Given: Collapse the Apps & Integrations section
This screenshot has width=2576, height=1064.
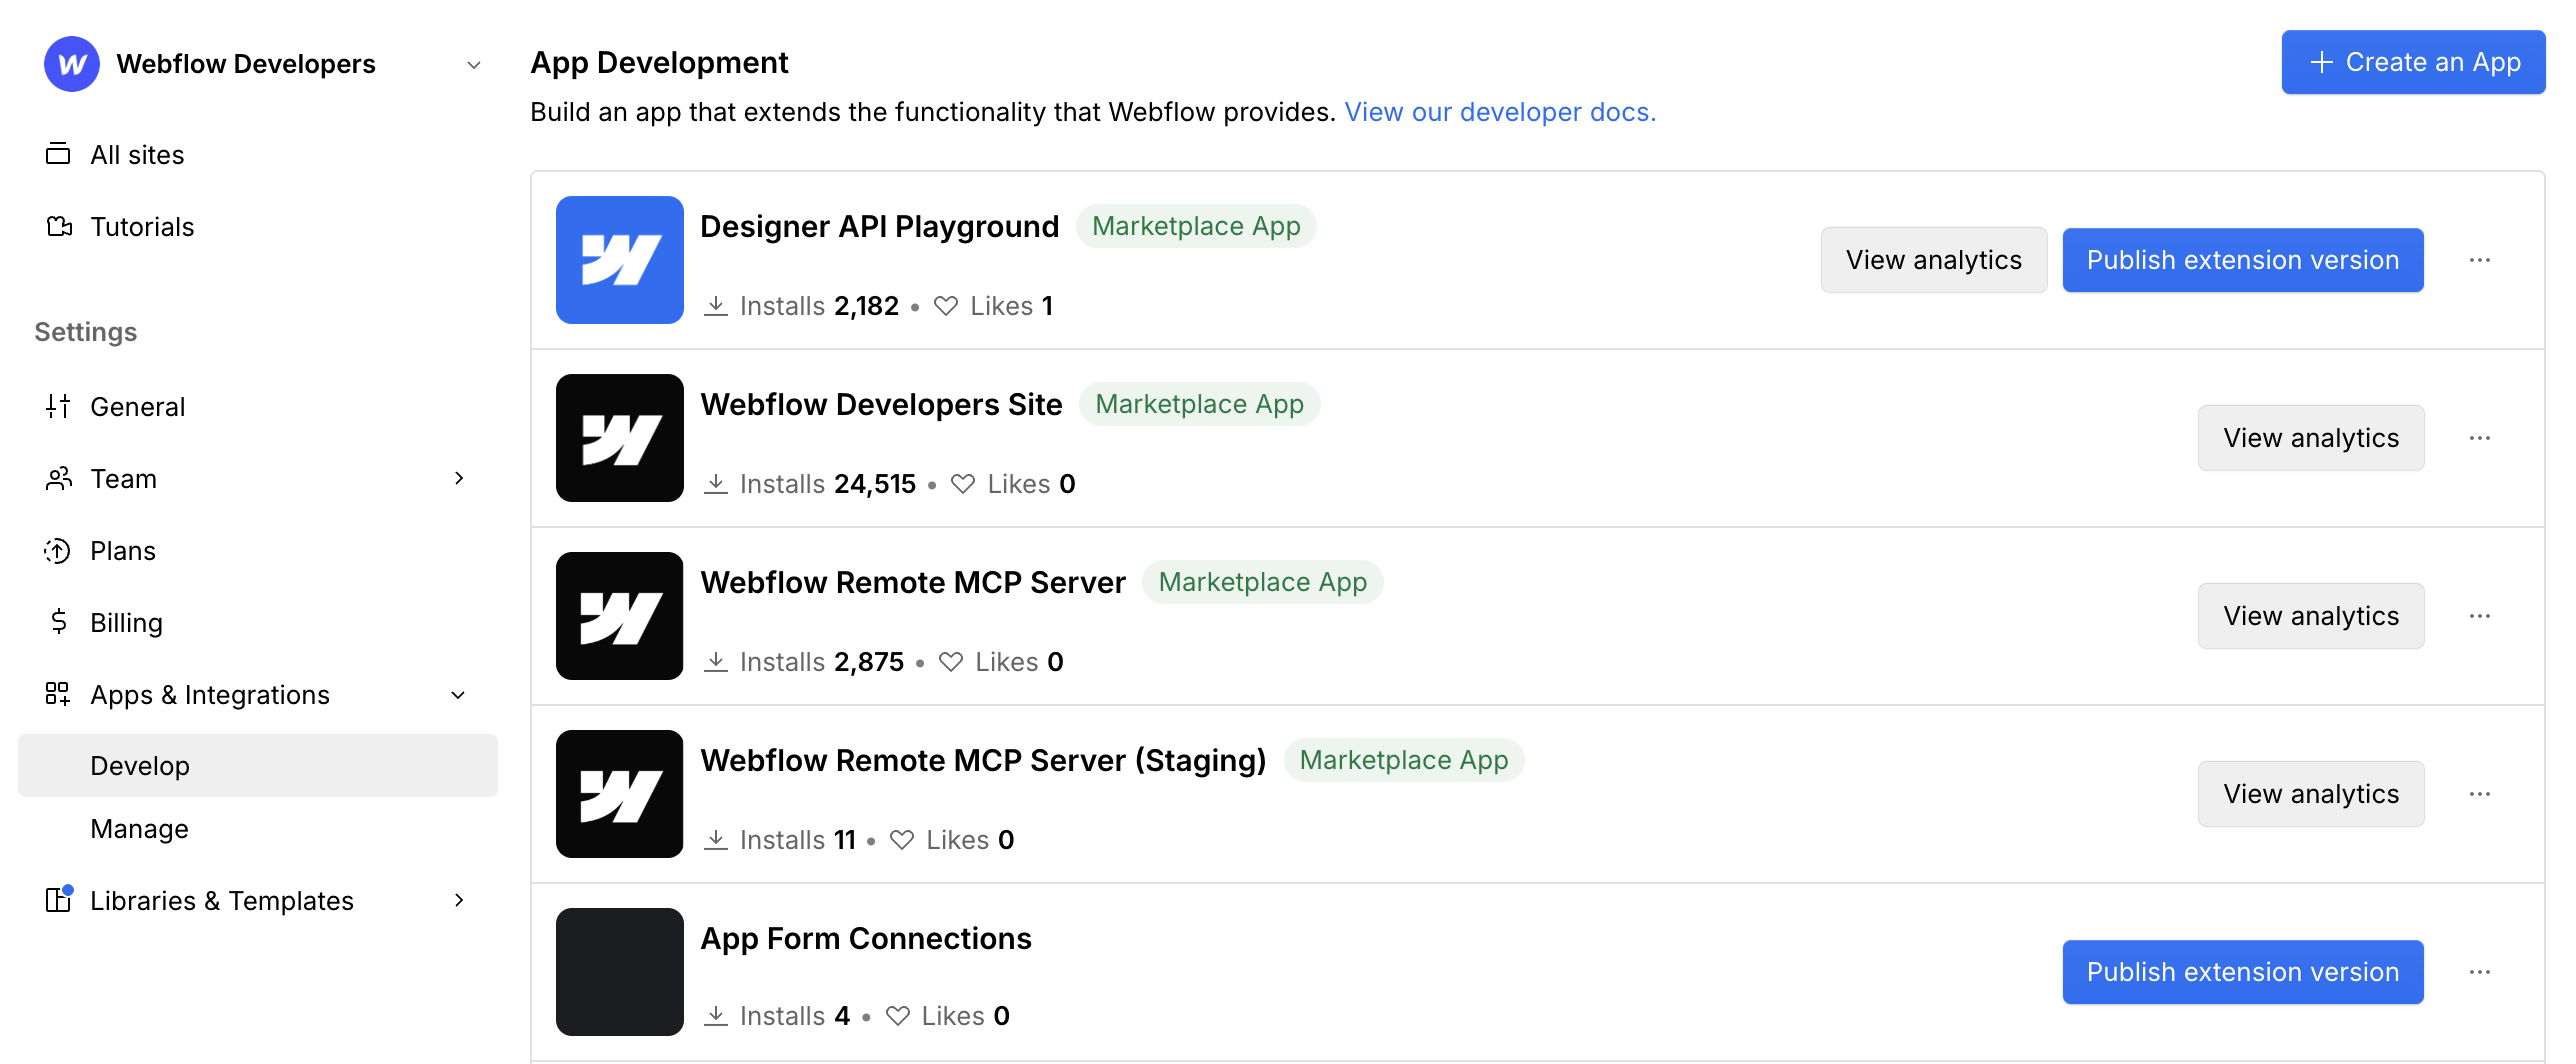Looking at the screenshot, I should tap(459, 694).
